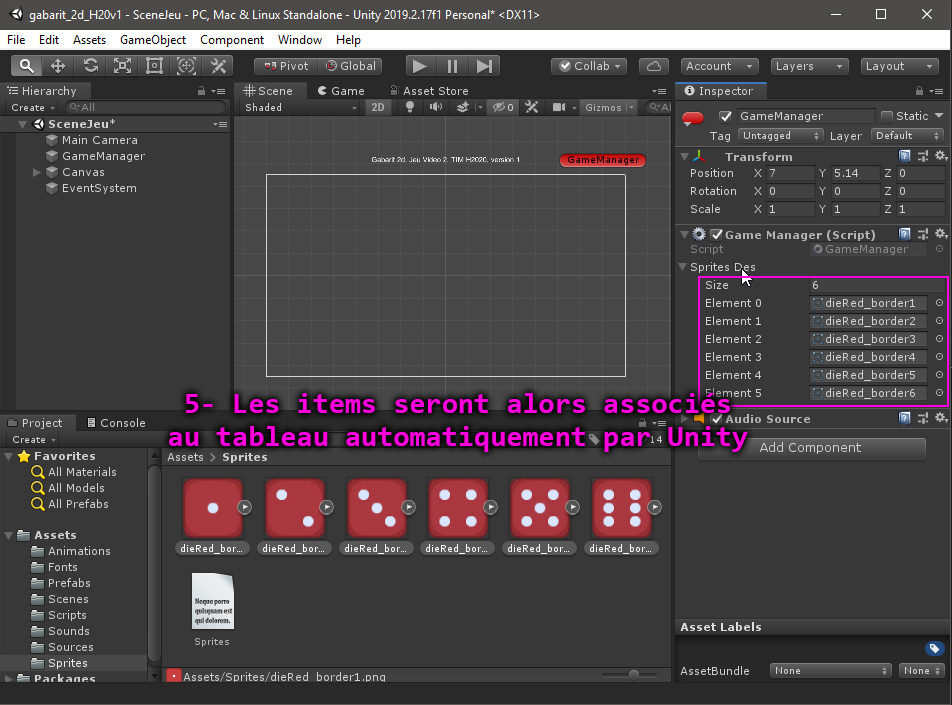Click the cloud services icon
The width and height of the screenshot is (952, 705).
(x=653, y=66)
